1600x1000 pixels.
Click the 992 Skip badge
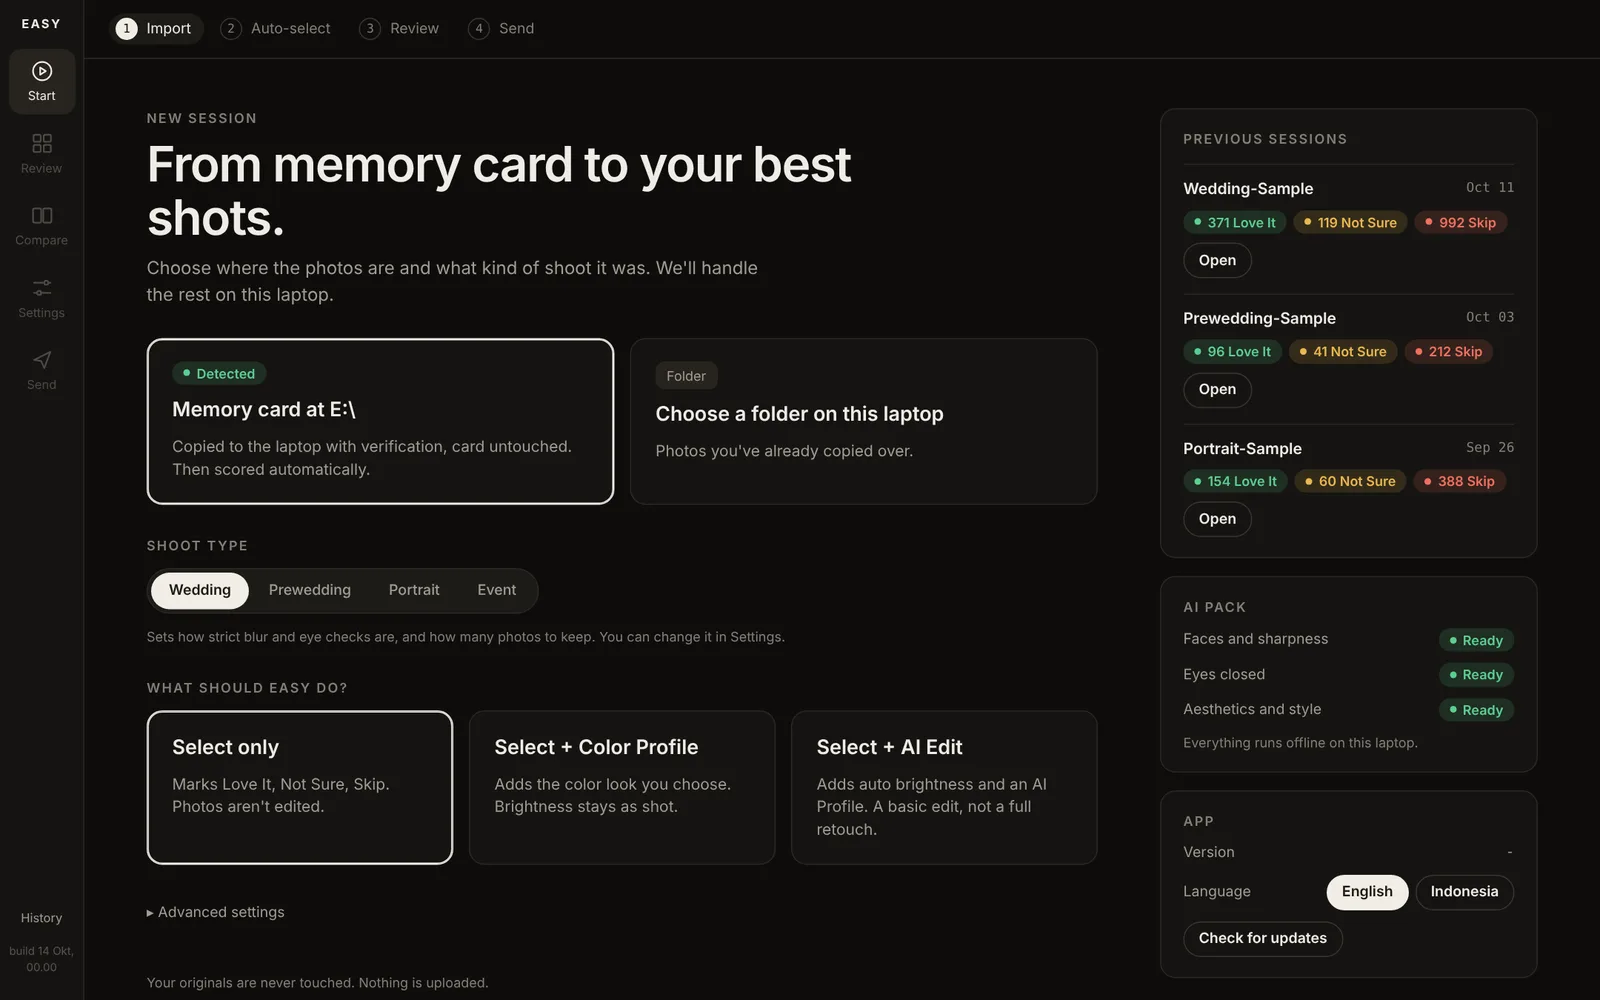click(1461, 222)
